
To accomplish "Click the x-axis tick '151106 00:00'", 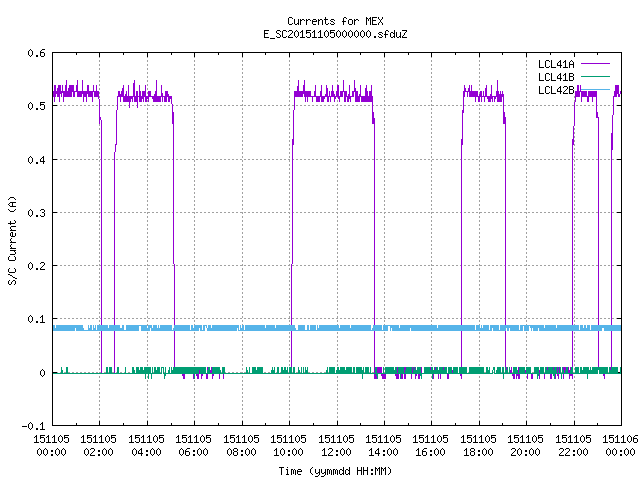I will pos(620,445).
